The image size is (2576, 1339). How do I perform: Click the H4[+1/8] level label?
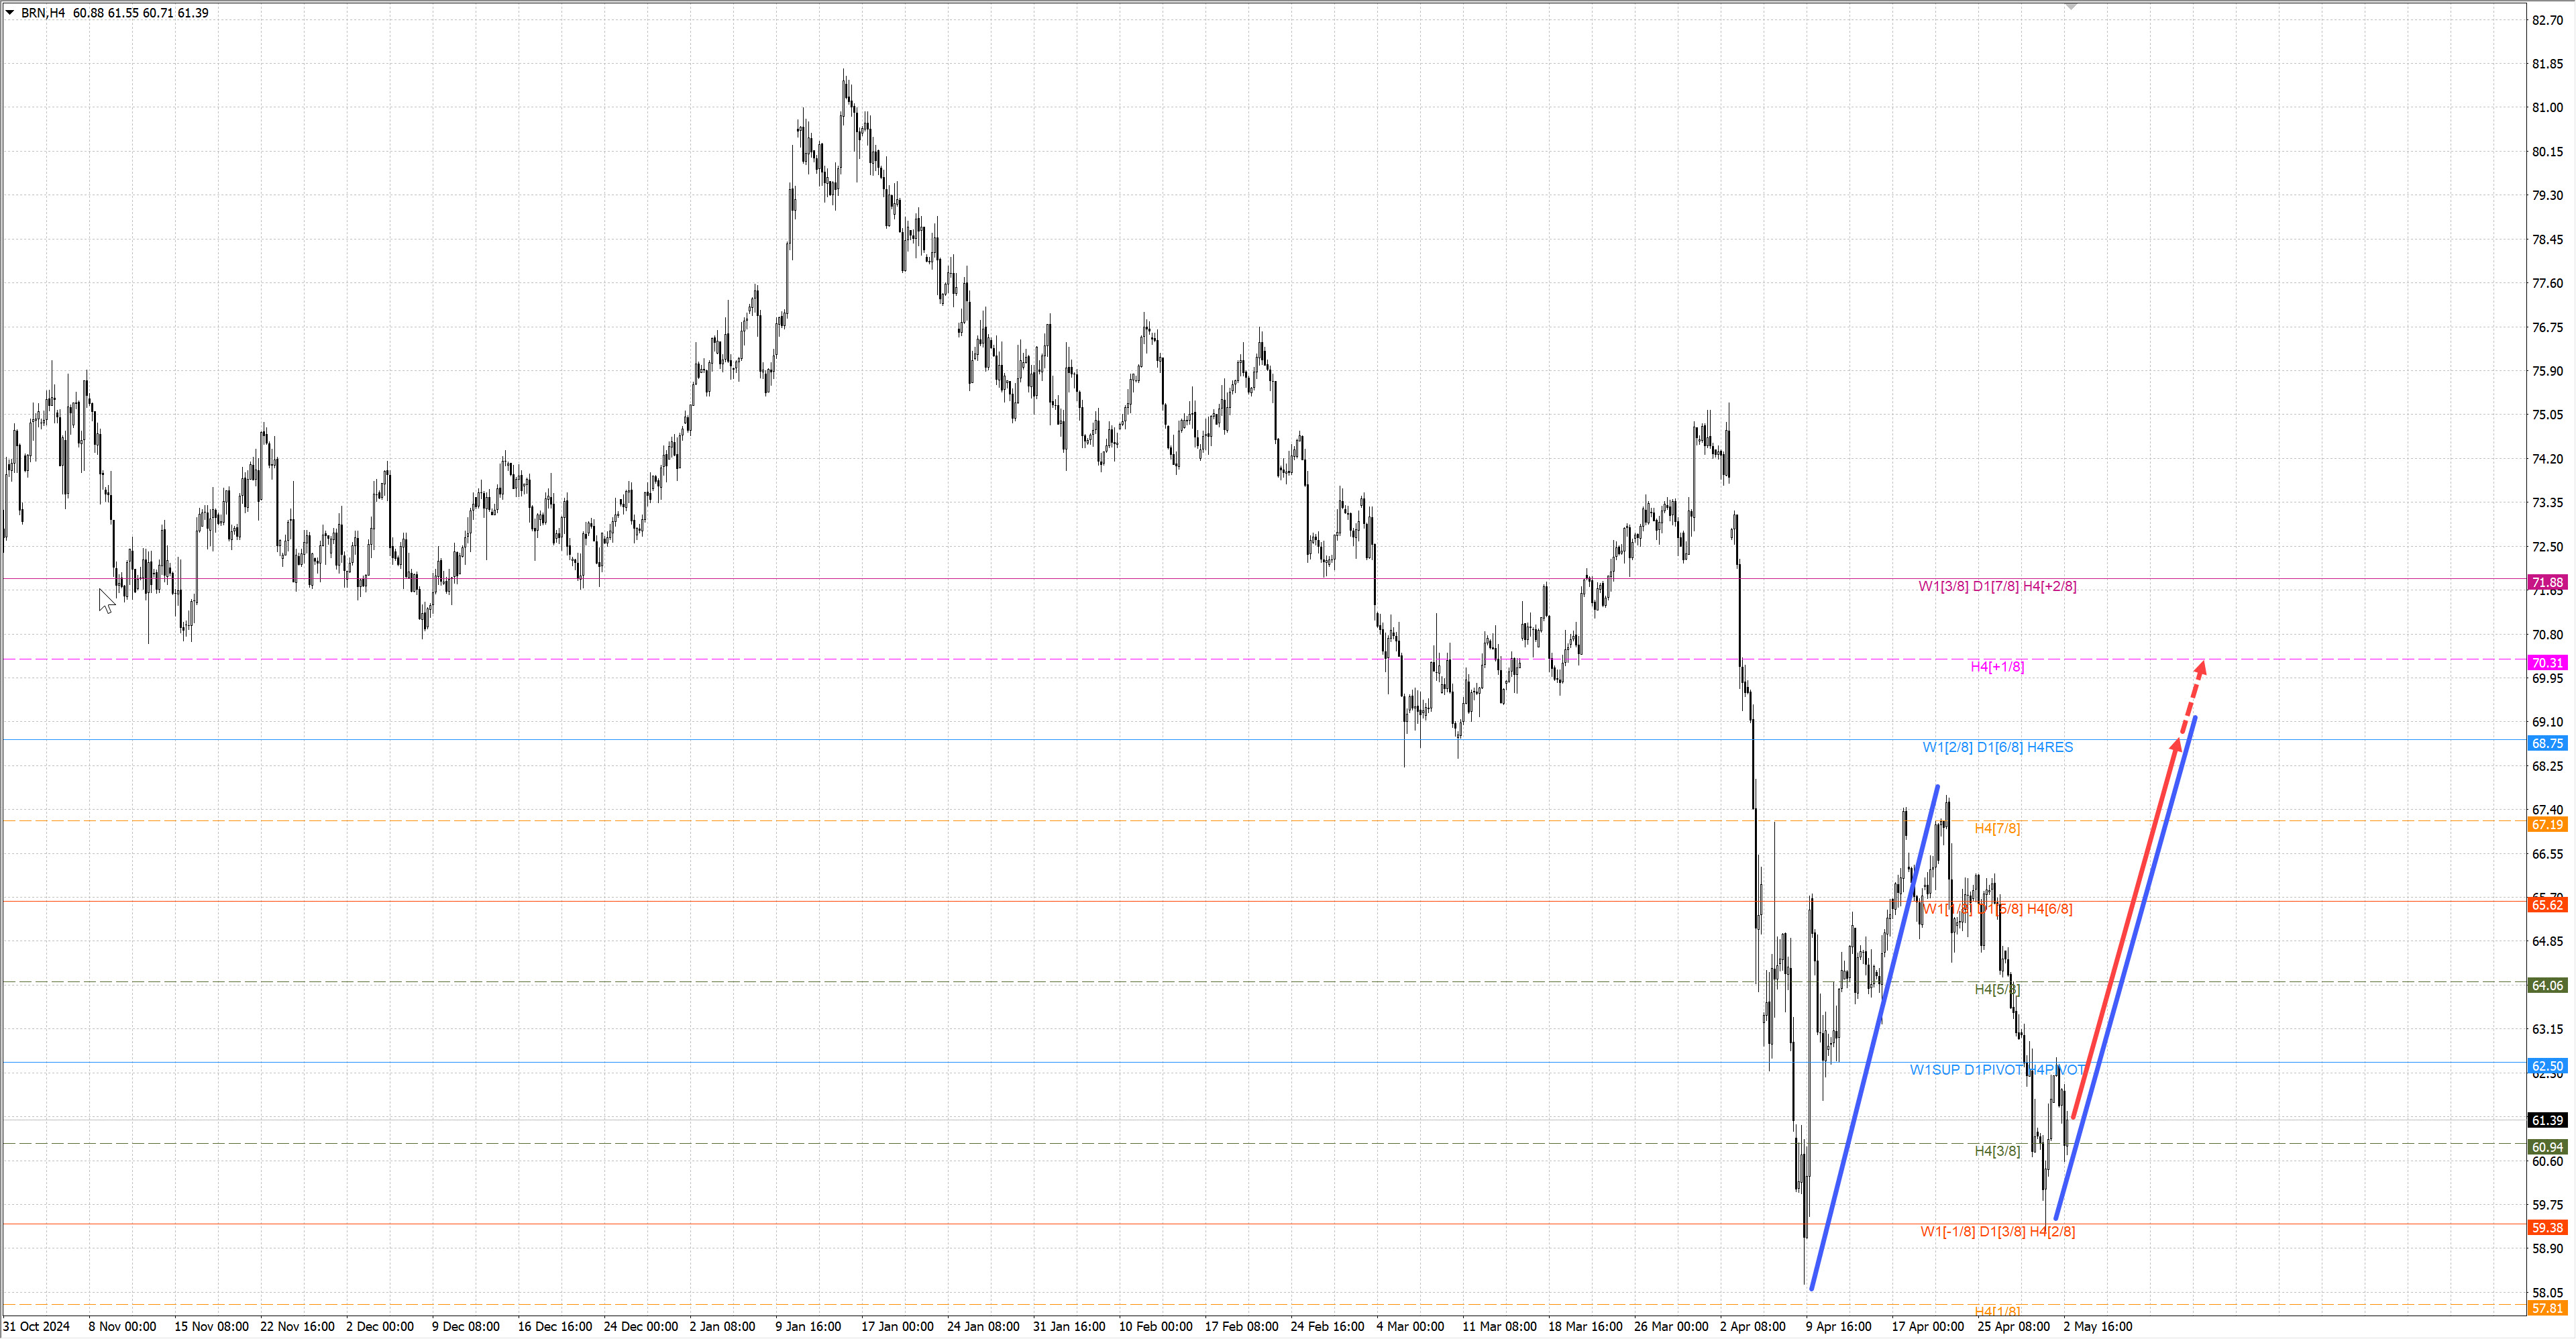click(x=1997, y=667)
